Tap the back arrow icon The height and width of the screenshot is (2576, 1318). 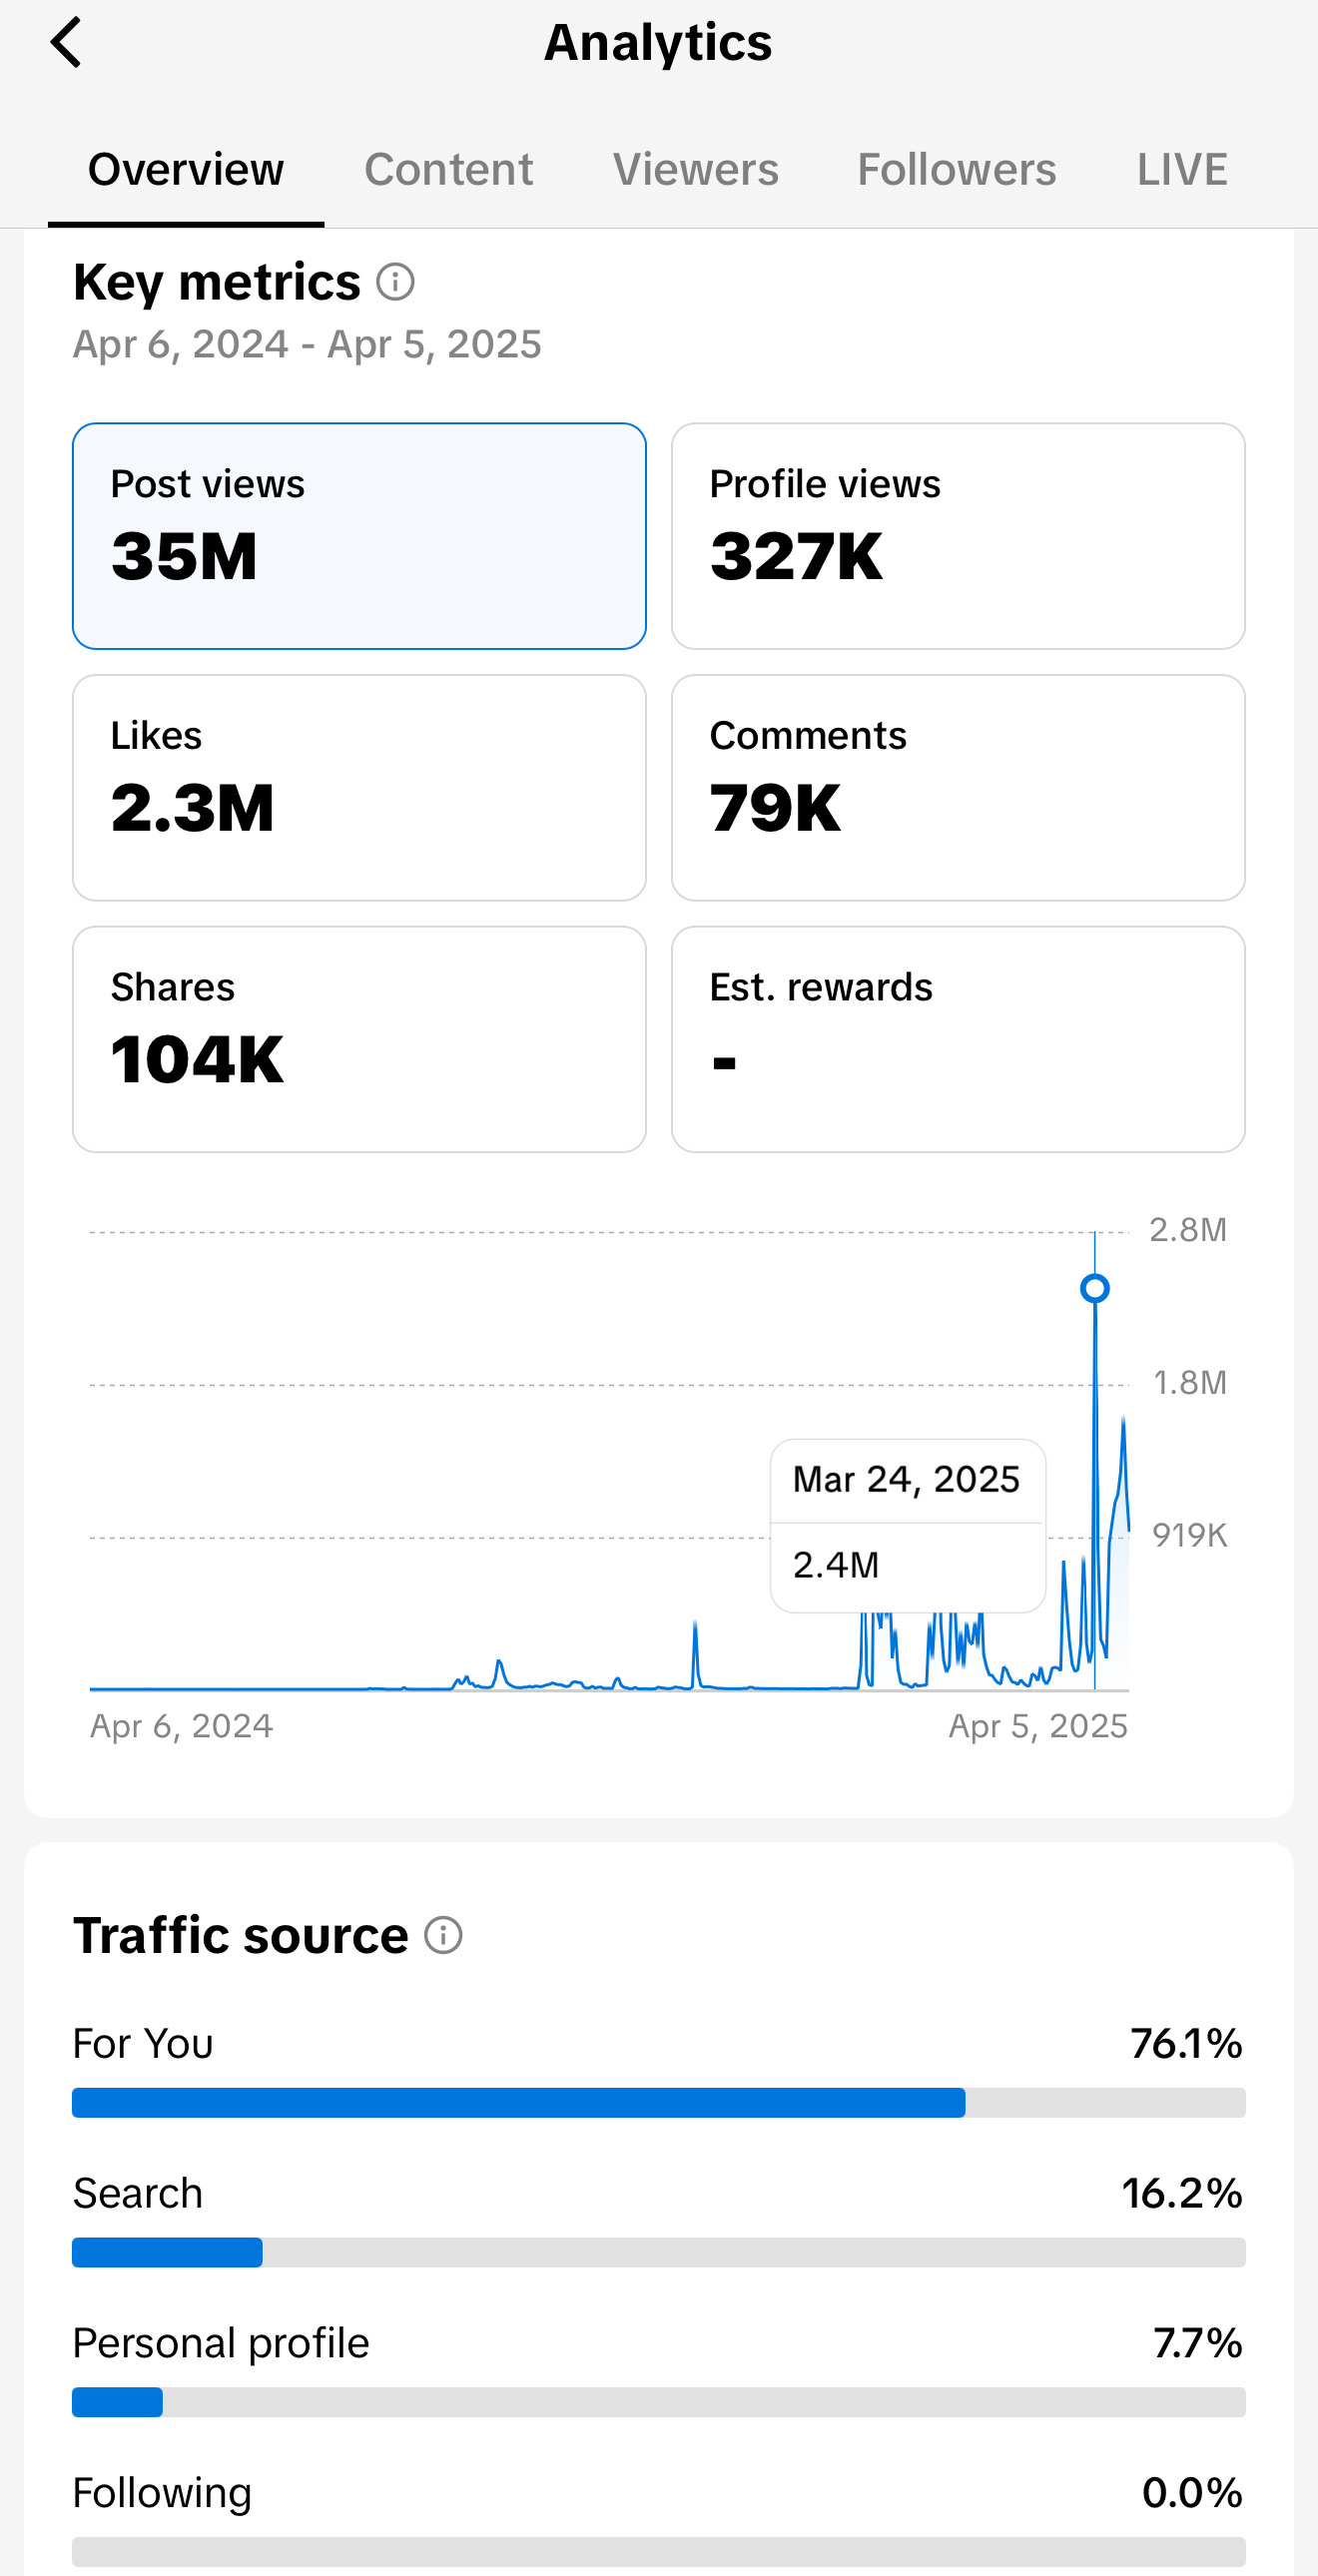tap(66, 43)
